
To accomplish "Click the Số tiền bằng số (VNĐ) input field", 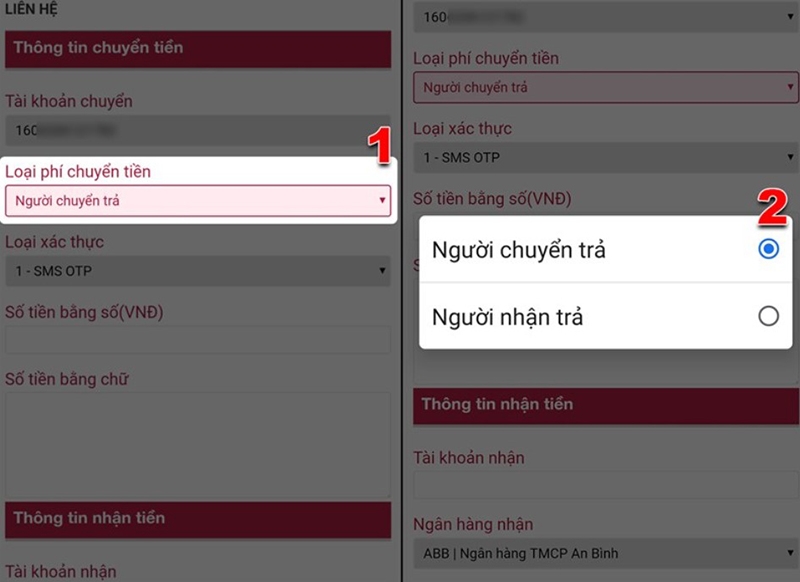I will point(196,340).
